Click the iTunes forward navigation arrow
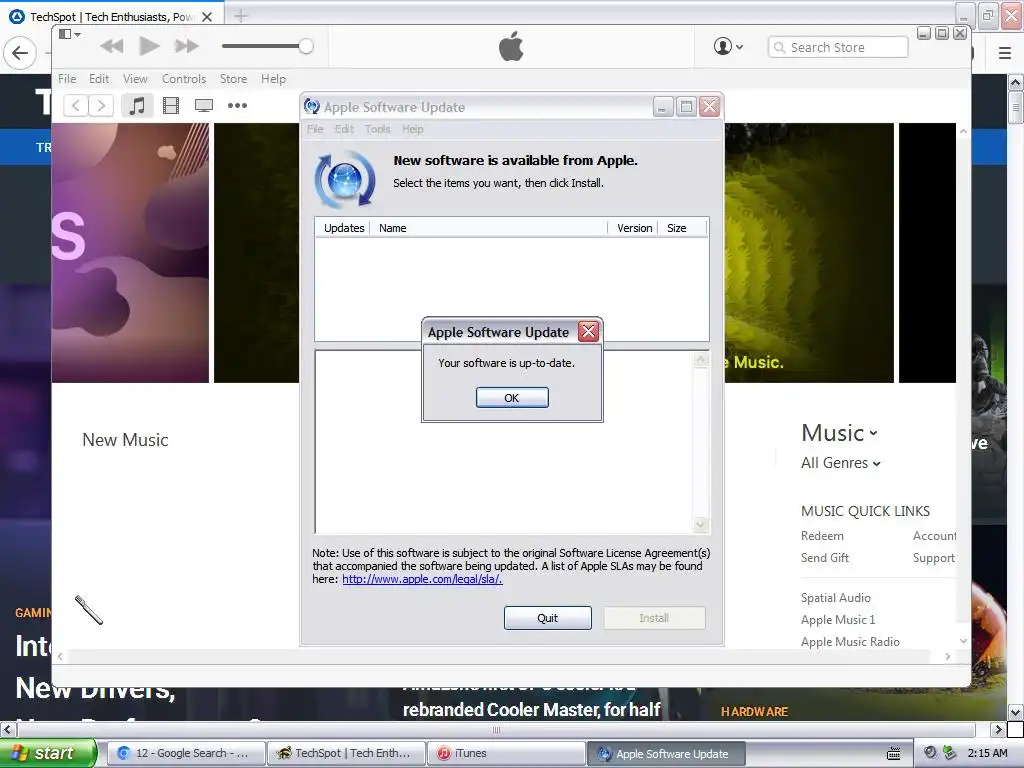The height and width of the screenshot is (768, 1024). tap(101, 105)
